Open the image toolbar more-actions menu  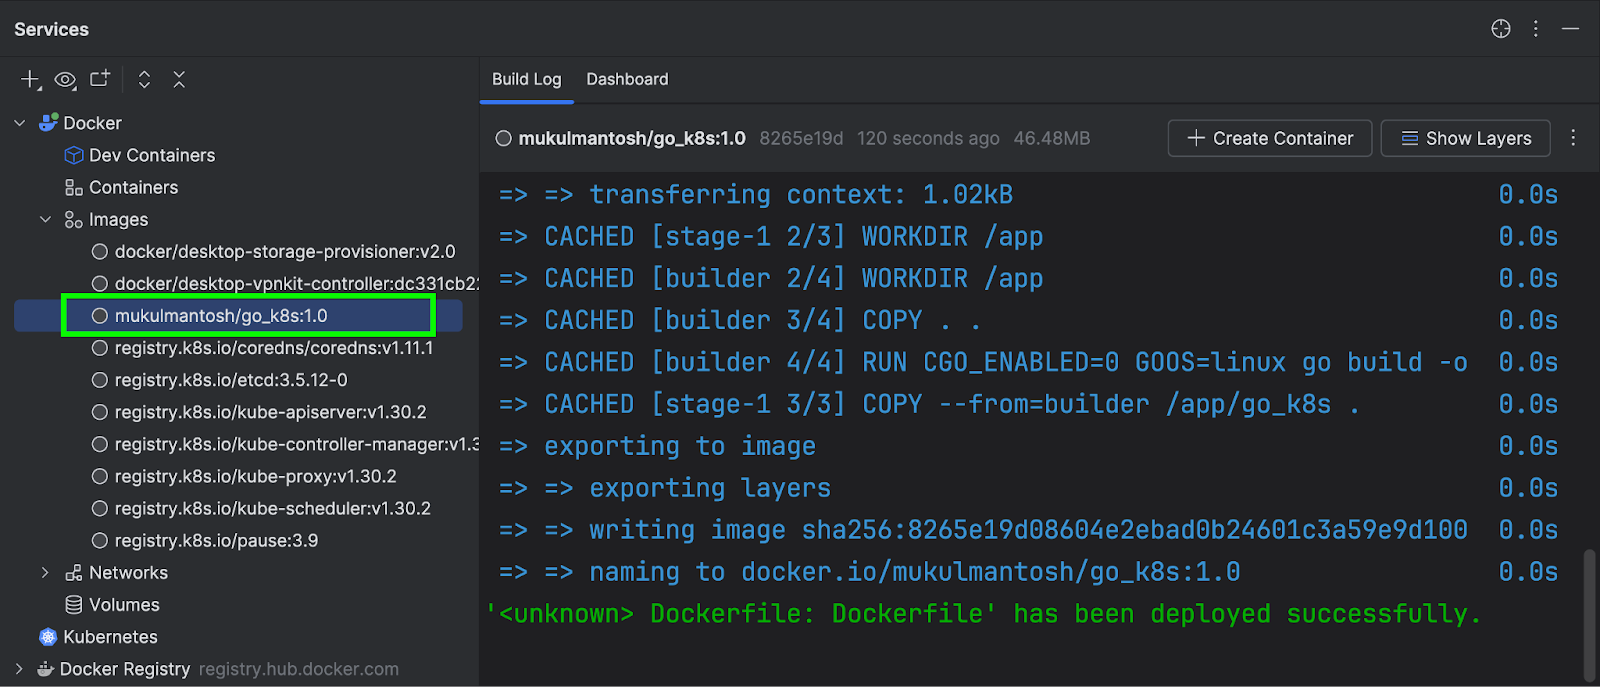pyautogui.click(x=1573, y=138)
